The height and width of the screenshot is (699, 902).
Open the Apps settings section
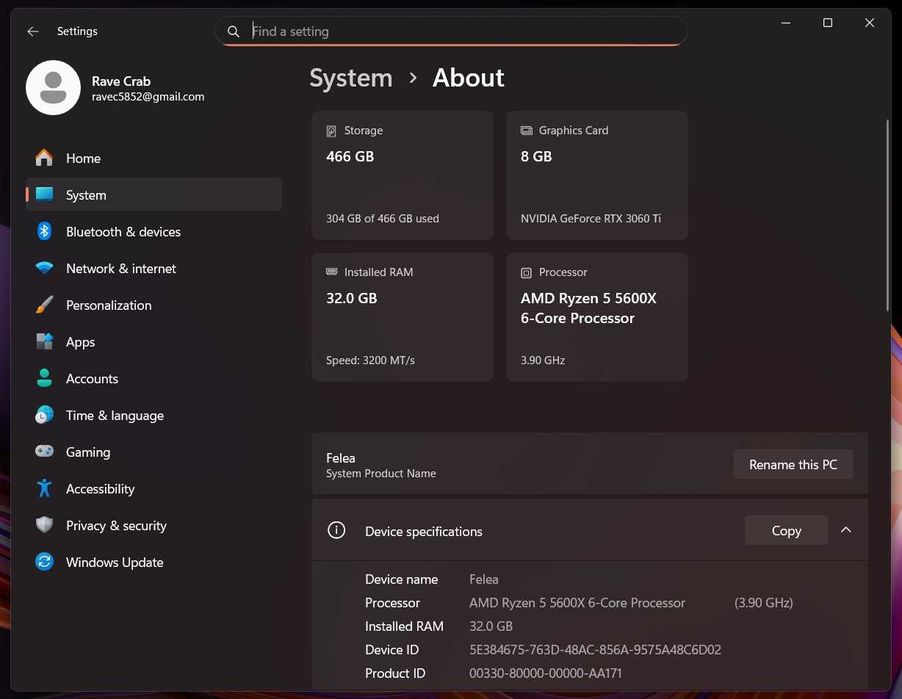[154, 342]
